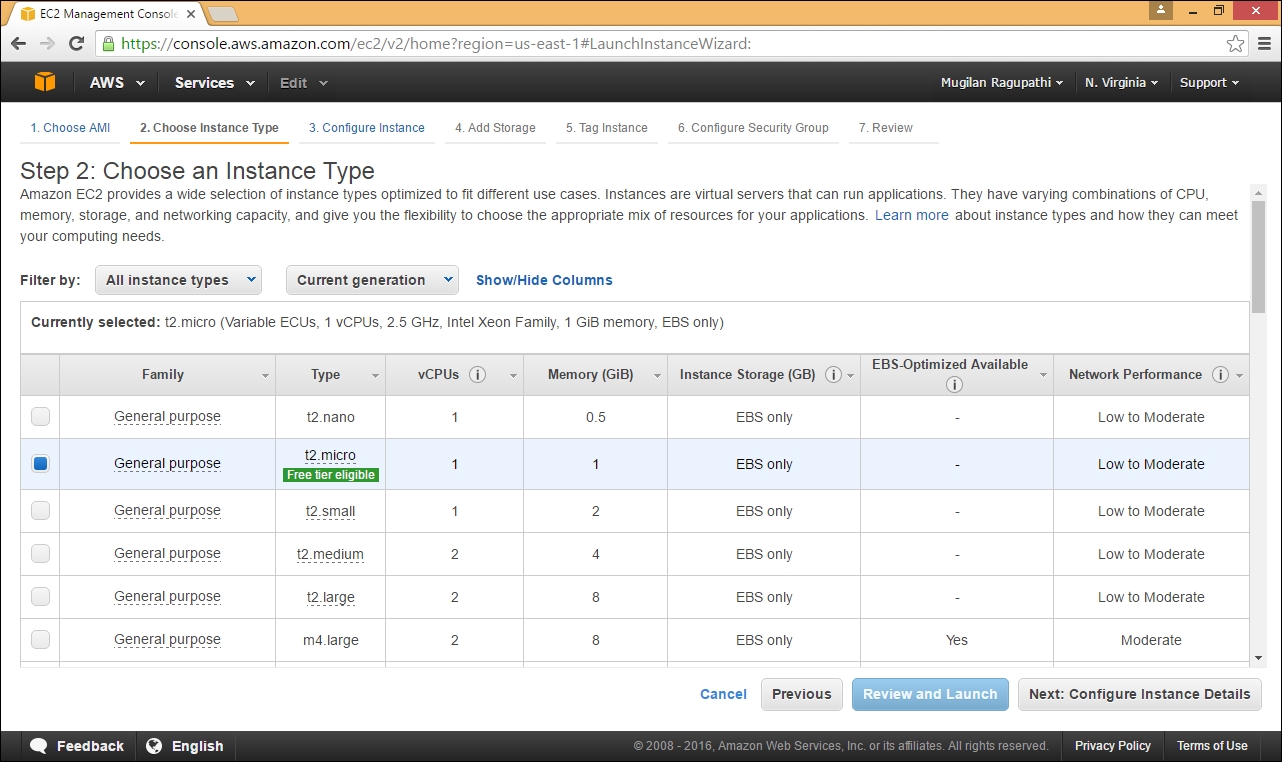Open the Show/Hide Columns link
Image resolution: width=1282 pixels, height=762 pixels.
coord(544,280)
